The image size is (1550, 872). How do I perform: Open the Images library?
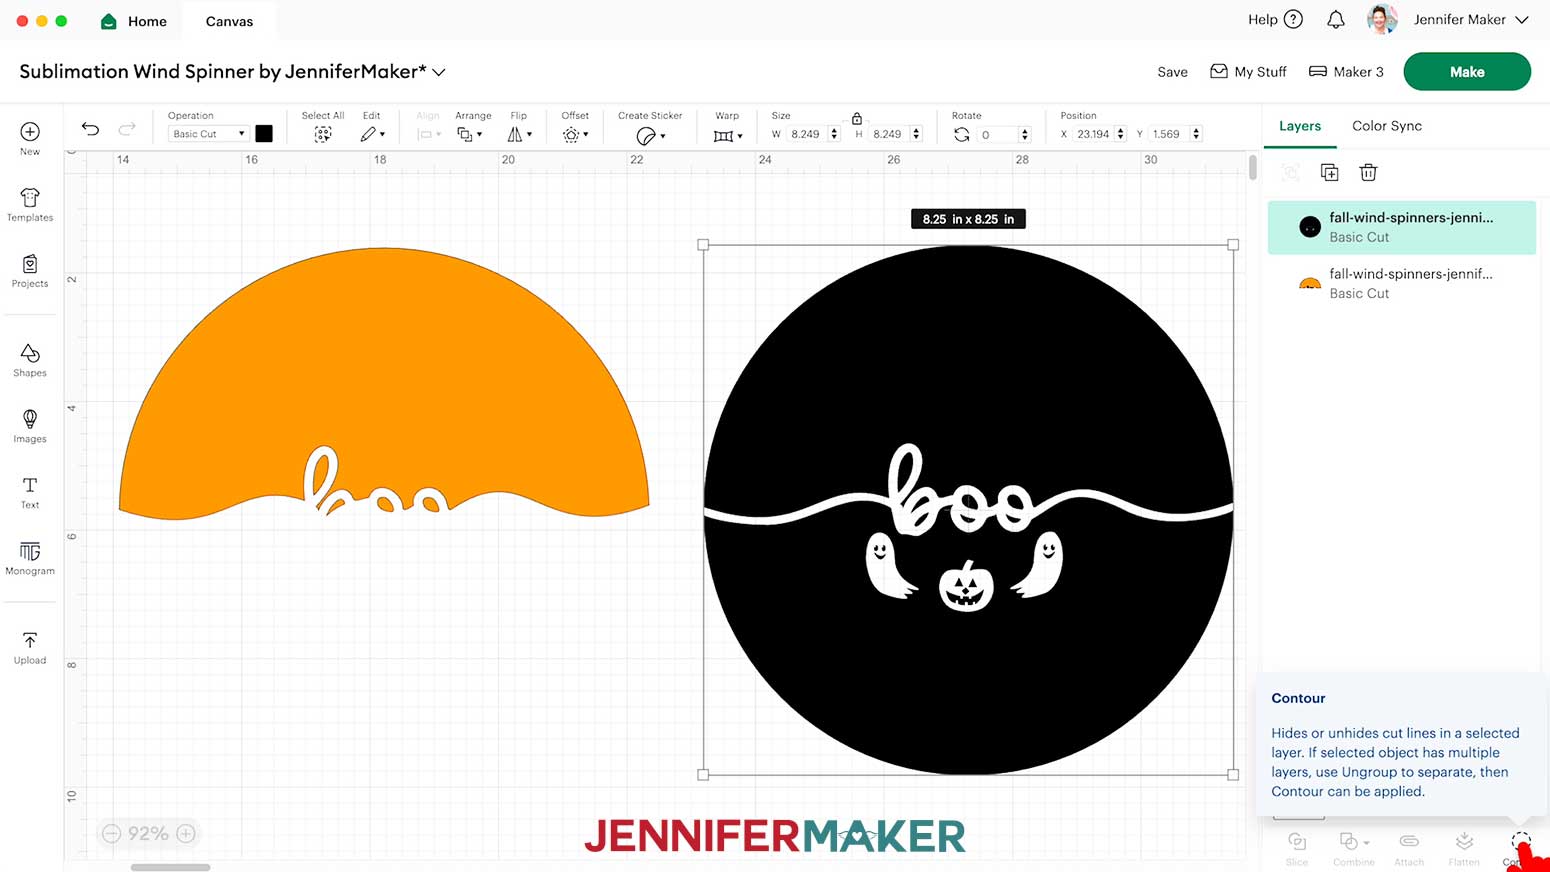(x=30, y=426)
